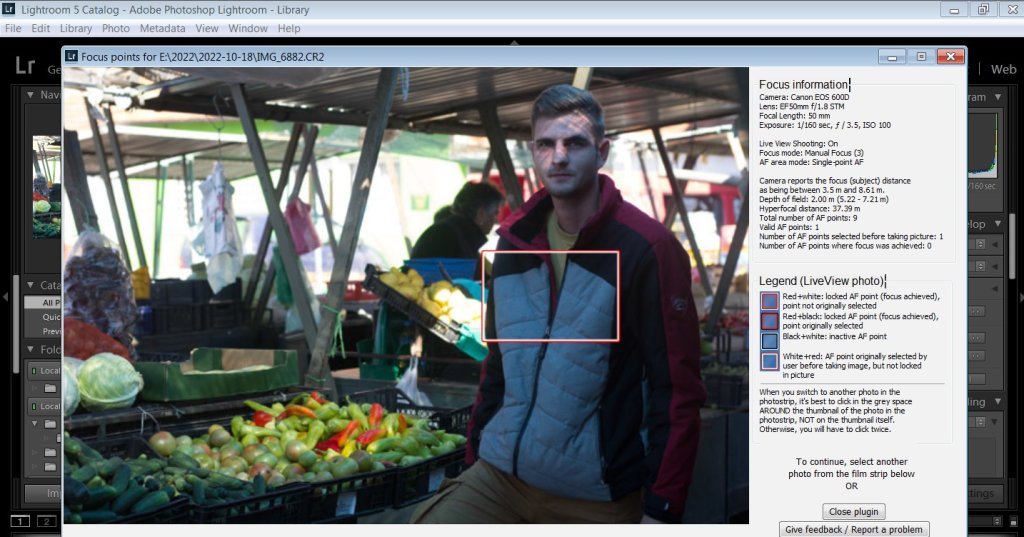Click the Navigator preview thumbnail
Viewport: 1024px width, 537px height.
[x=47, y=186]
